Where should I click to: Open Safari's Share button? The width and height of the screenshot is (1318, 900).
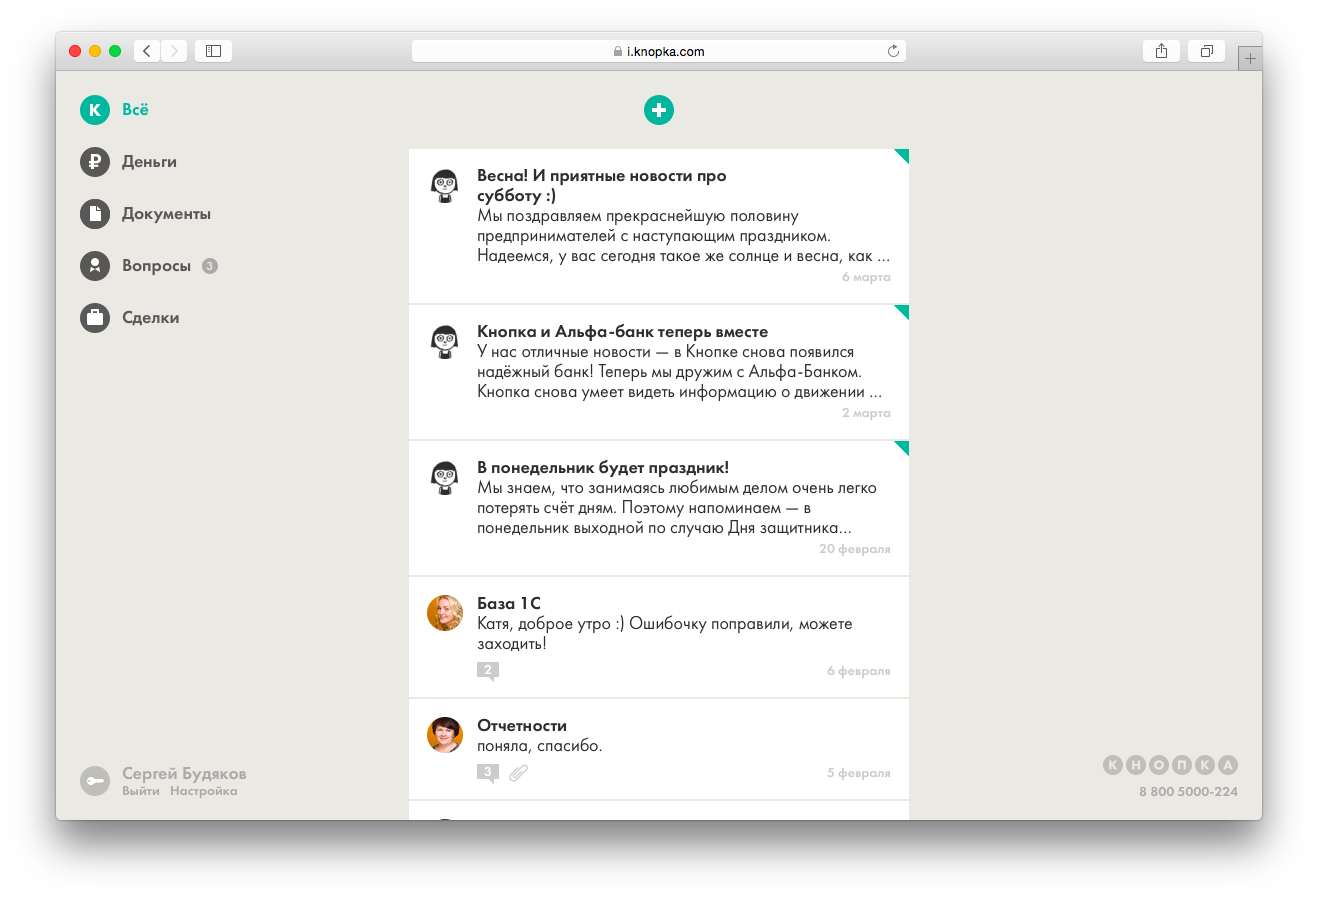click(1161, 51)
